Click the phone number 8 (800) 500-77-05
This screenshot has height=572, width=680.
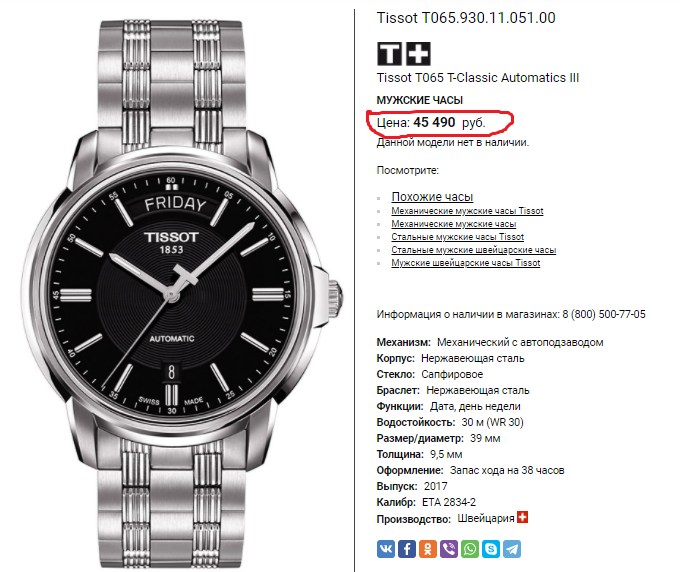click(x=604, y=314)
